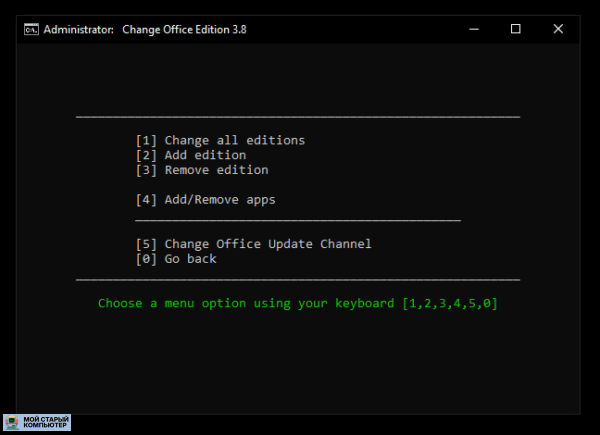Viewport: 600px width, 435px height.
Task: Click the [1] number marker
Action: [146, 140]
